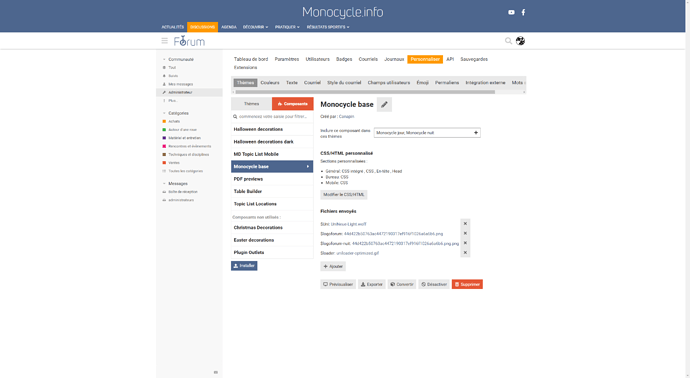This screenshot has height=378, width=690.
Task: Open the Découvrir dropdown menu
Action: 255,27
